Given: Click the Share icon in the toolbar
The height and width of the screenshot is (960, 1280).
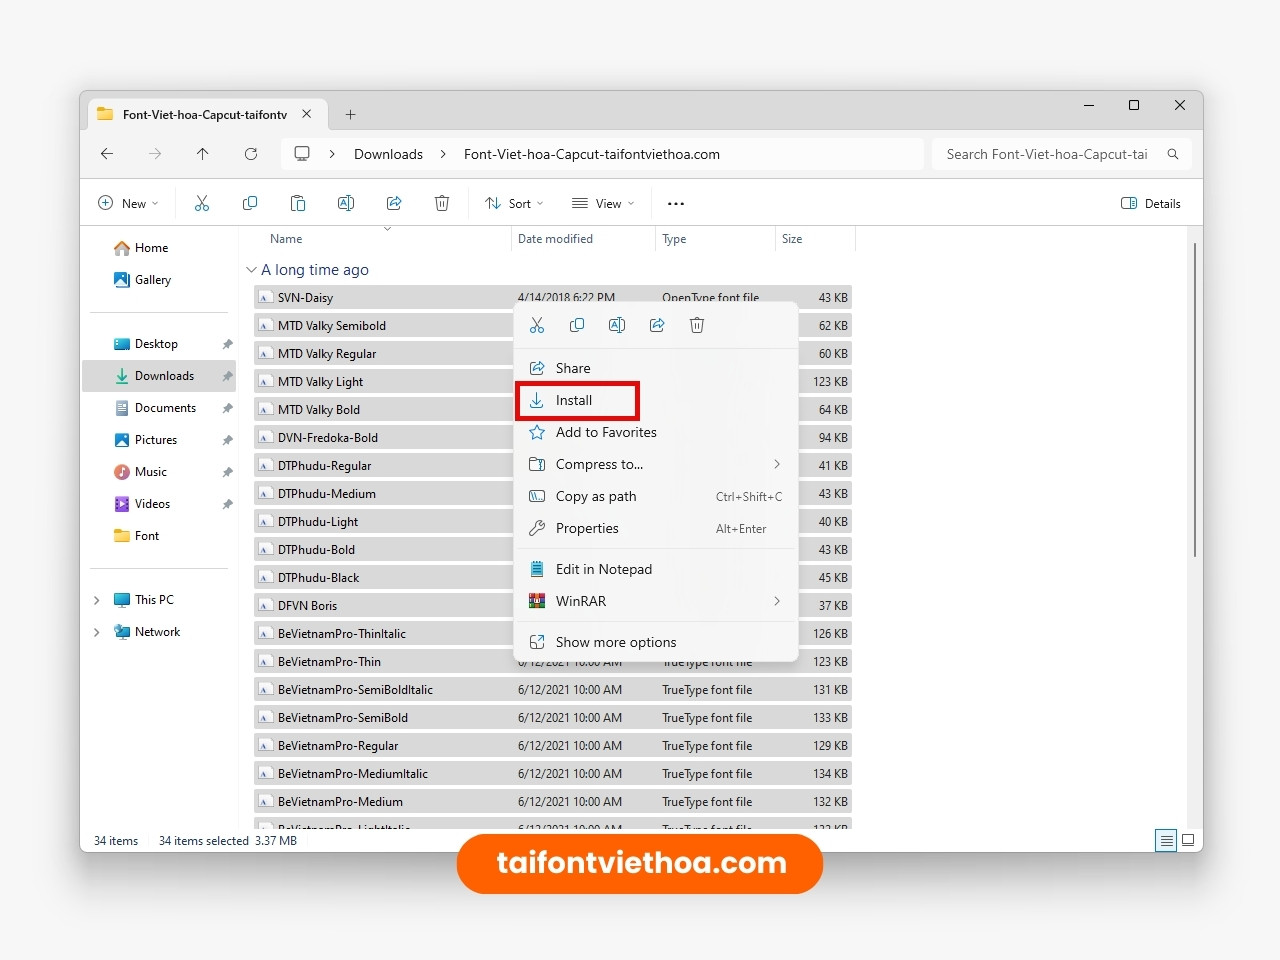Looking at the screenshot, I should pyautogui.click(x=394, y=203).
